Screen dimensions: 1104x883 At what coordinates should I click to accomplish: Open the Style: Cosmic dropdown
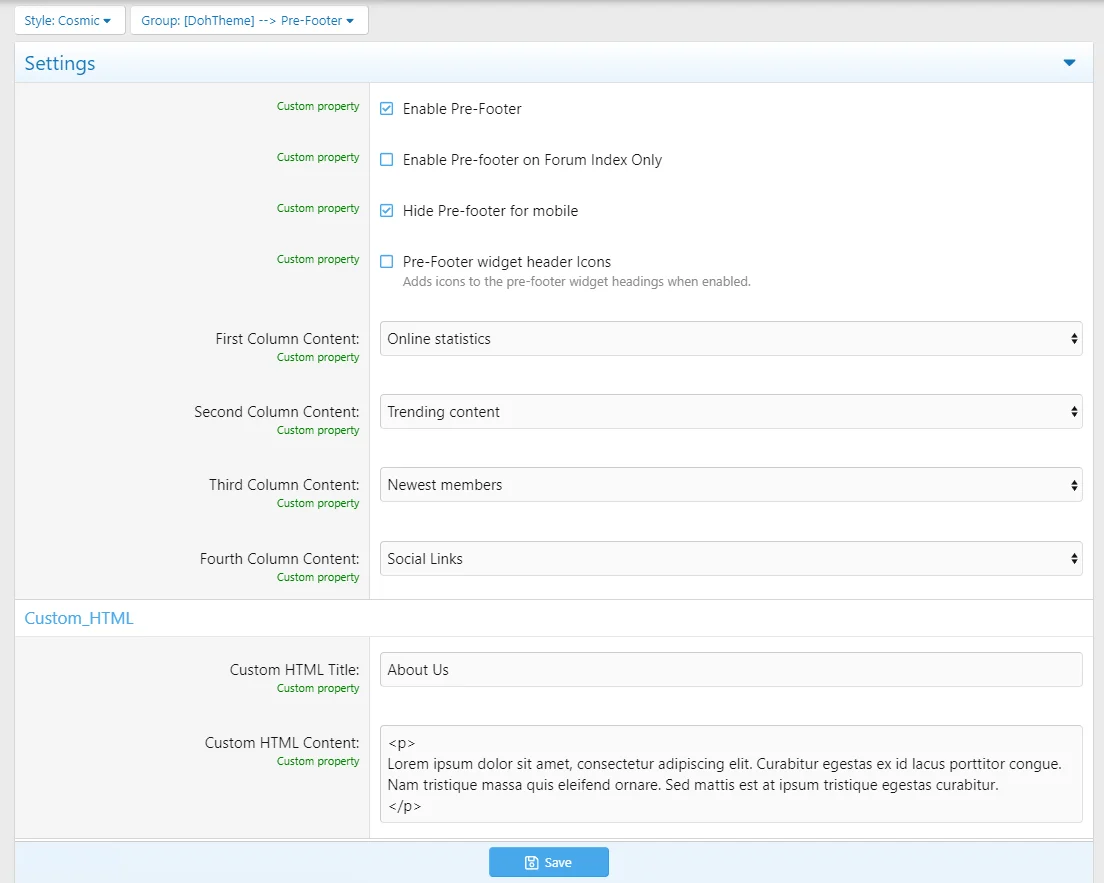[70, 20]
